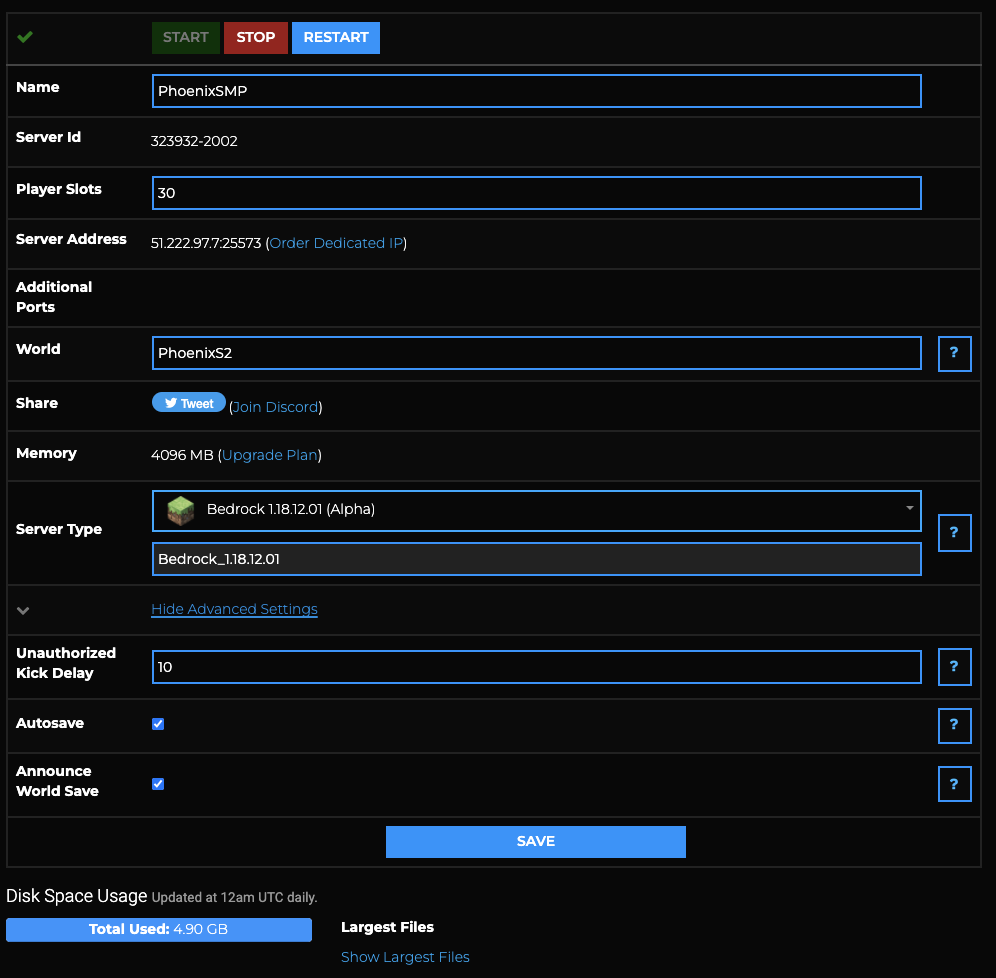The height and width of the screenshot is (978, 996).
Task: Click the Tweet share button
Action: [x=189, y=403]
